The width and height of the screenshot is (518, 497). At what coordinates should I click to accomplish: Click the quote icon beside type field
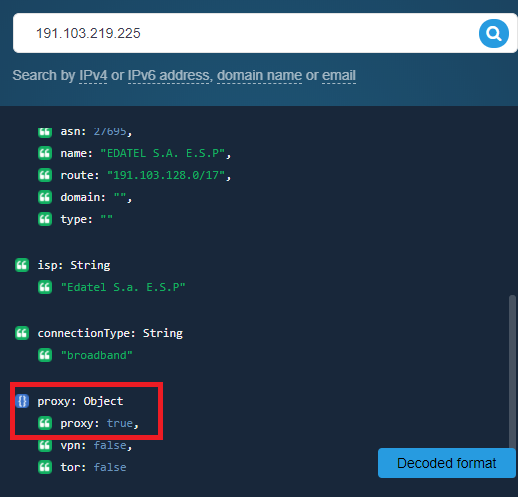45,219
